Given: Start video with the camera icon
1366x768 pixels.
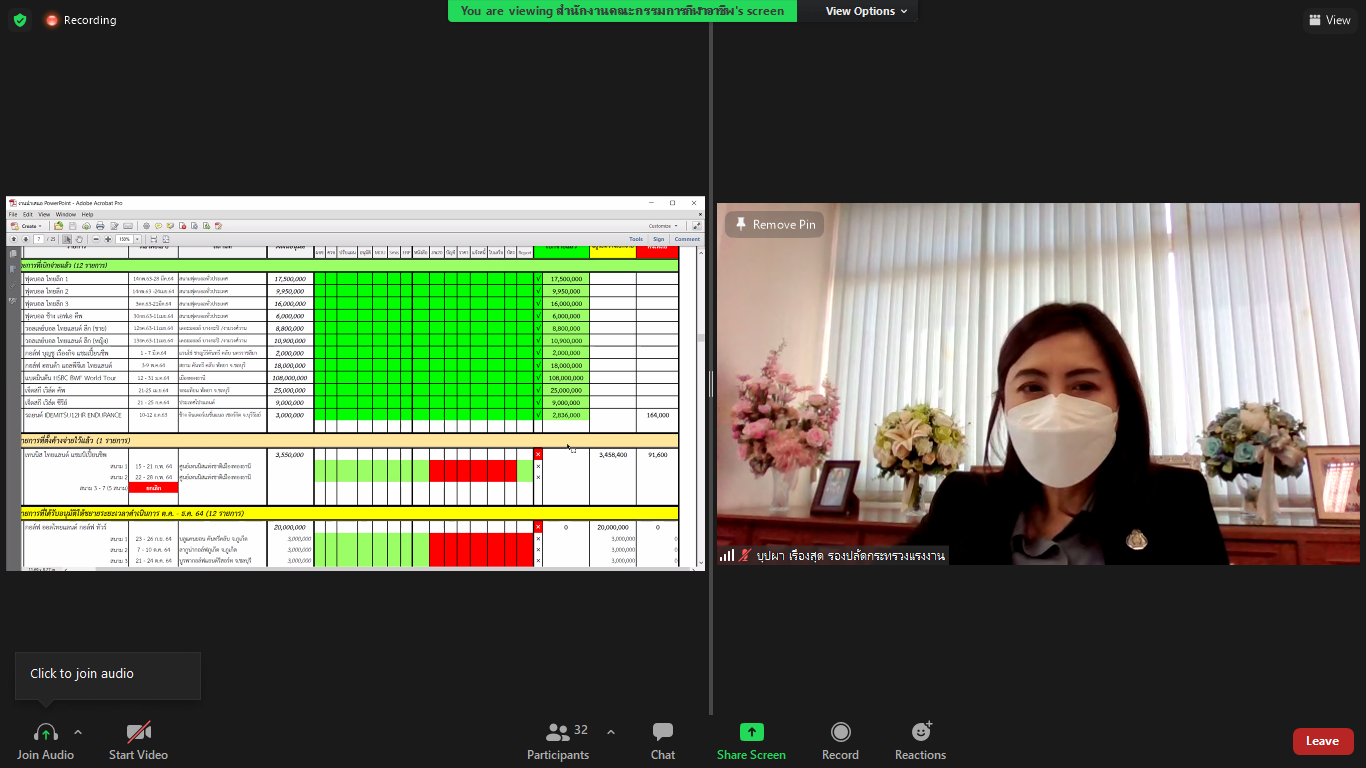Looking at the screenshot, I should [138, 733].
